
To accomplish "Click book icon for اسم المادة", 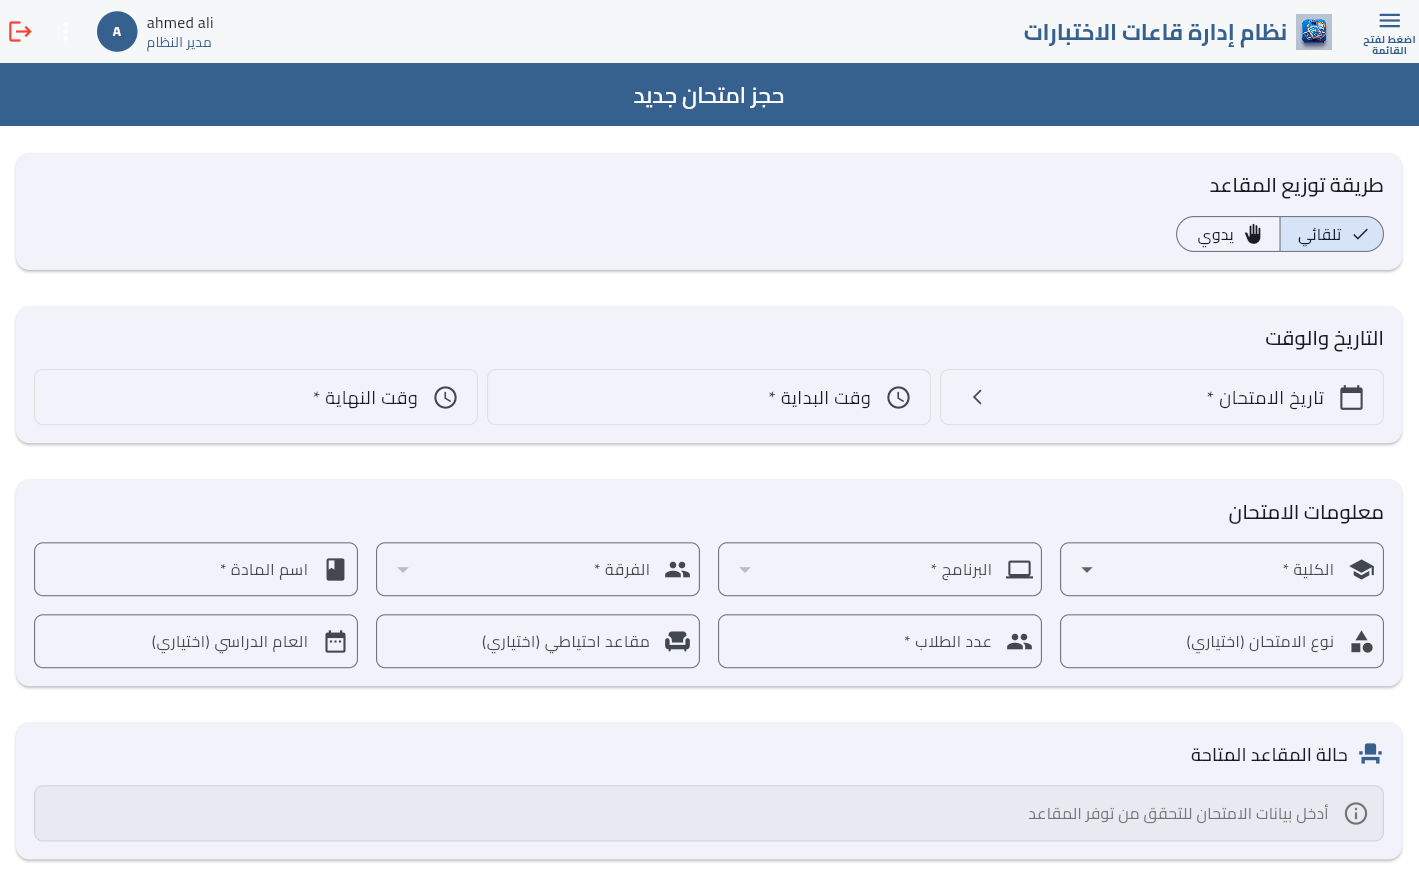I will coord(335,569).
